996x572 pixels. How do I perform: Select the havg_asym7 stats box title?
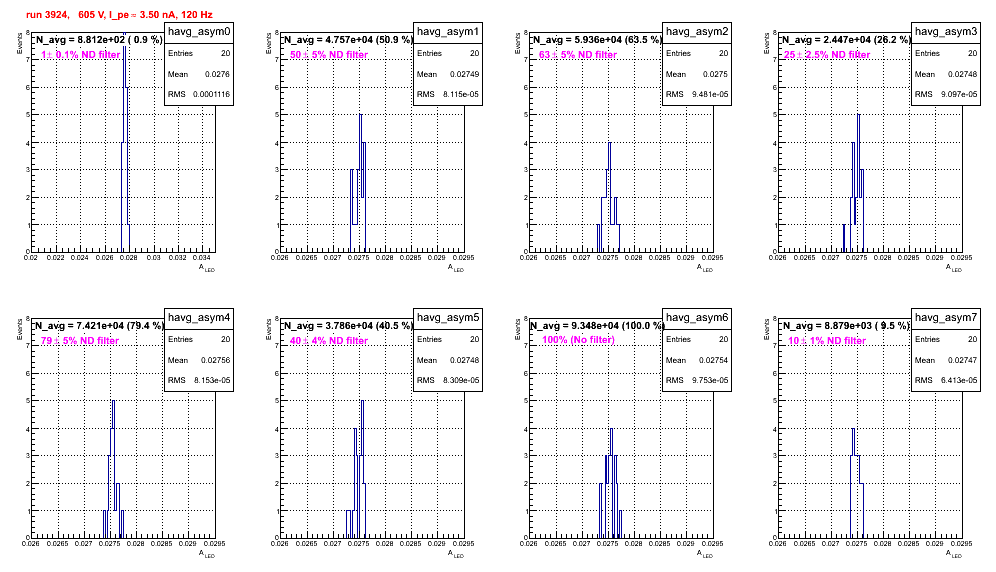(x=946, y=318)
